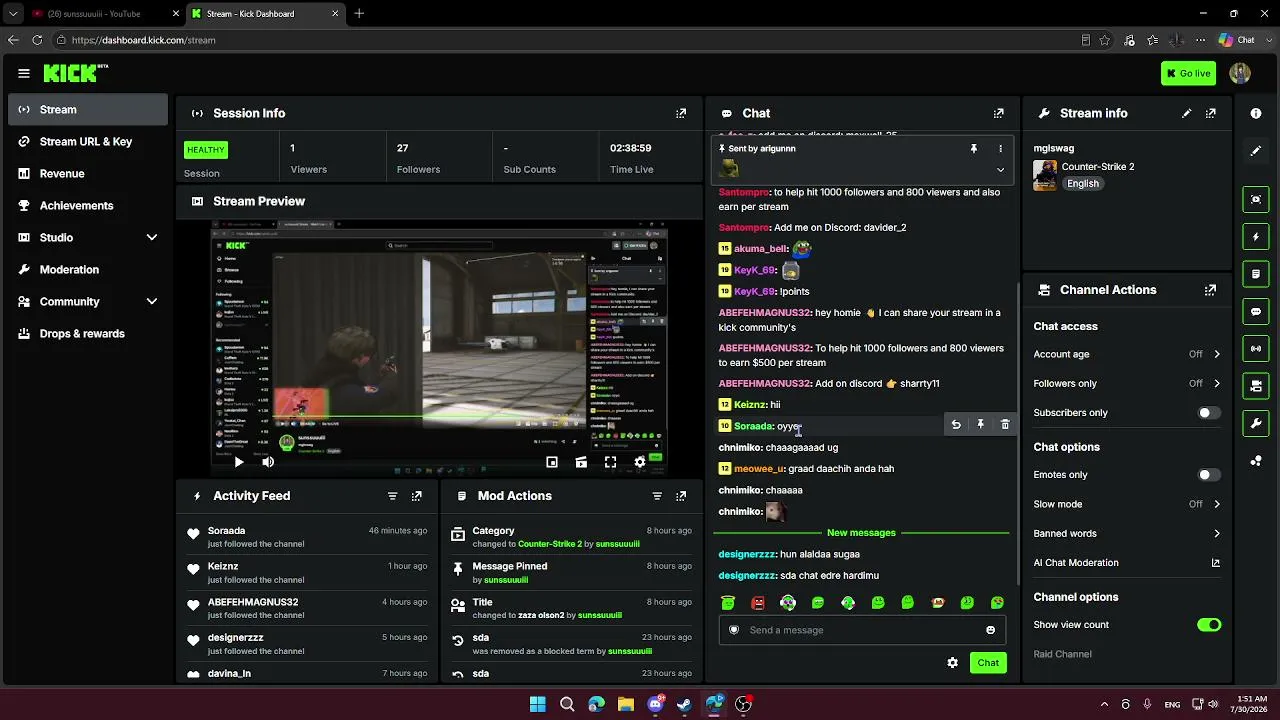Open the Banned words list arrow

point(1217,534)
